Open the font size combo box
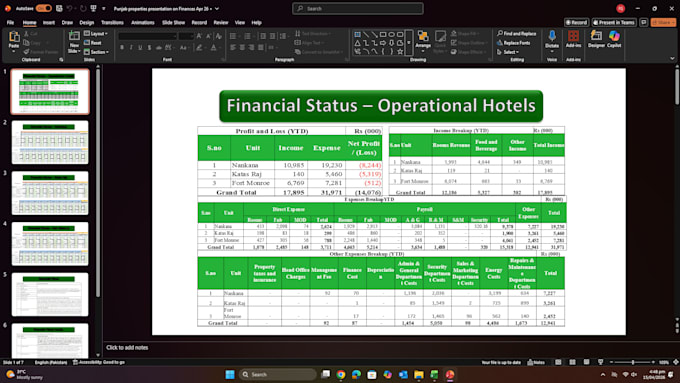The height and width of the screenshot is (383, 680). (186, 36)
